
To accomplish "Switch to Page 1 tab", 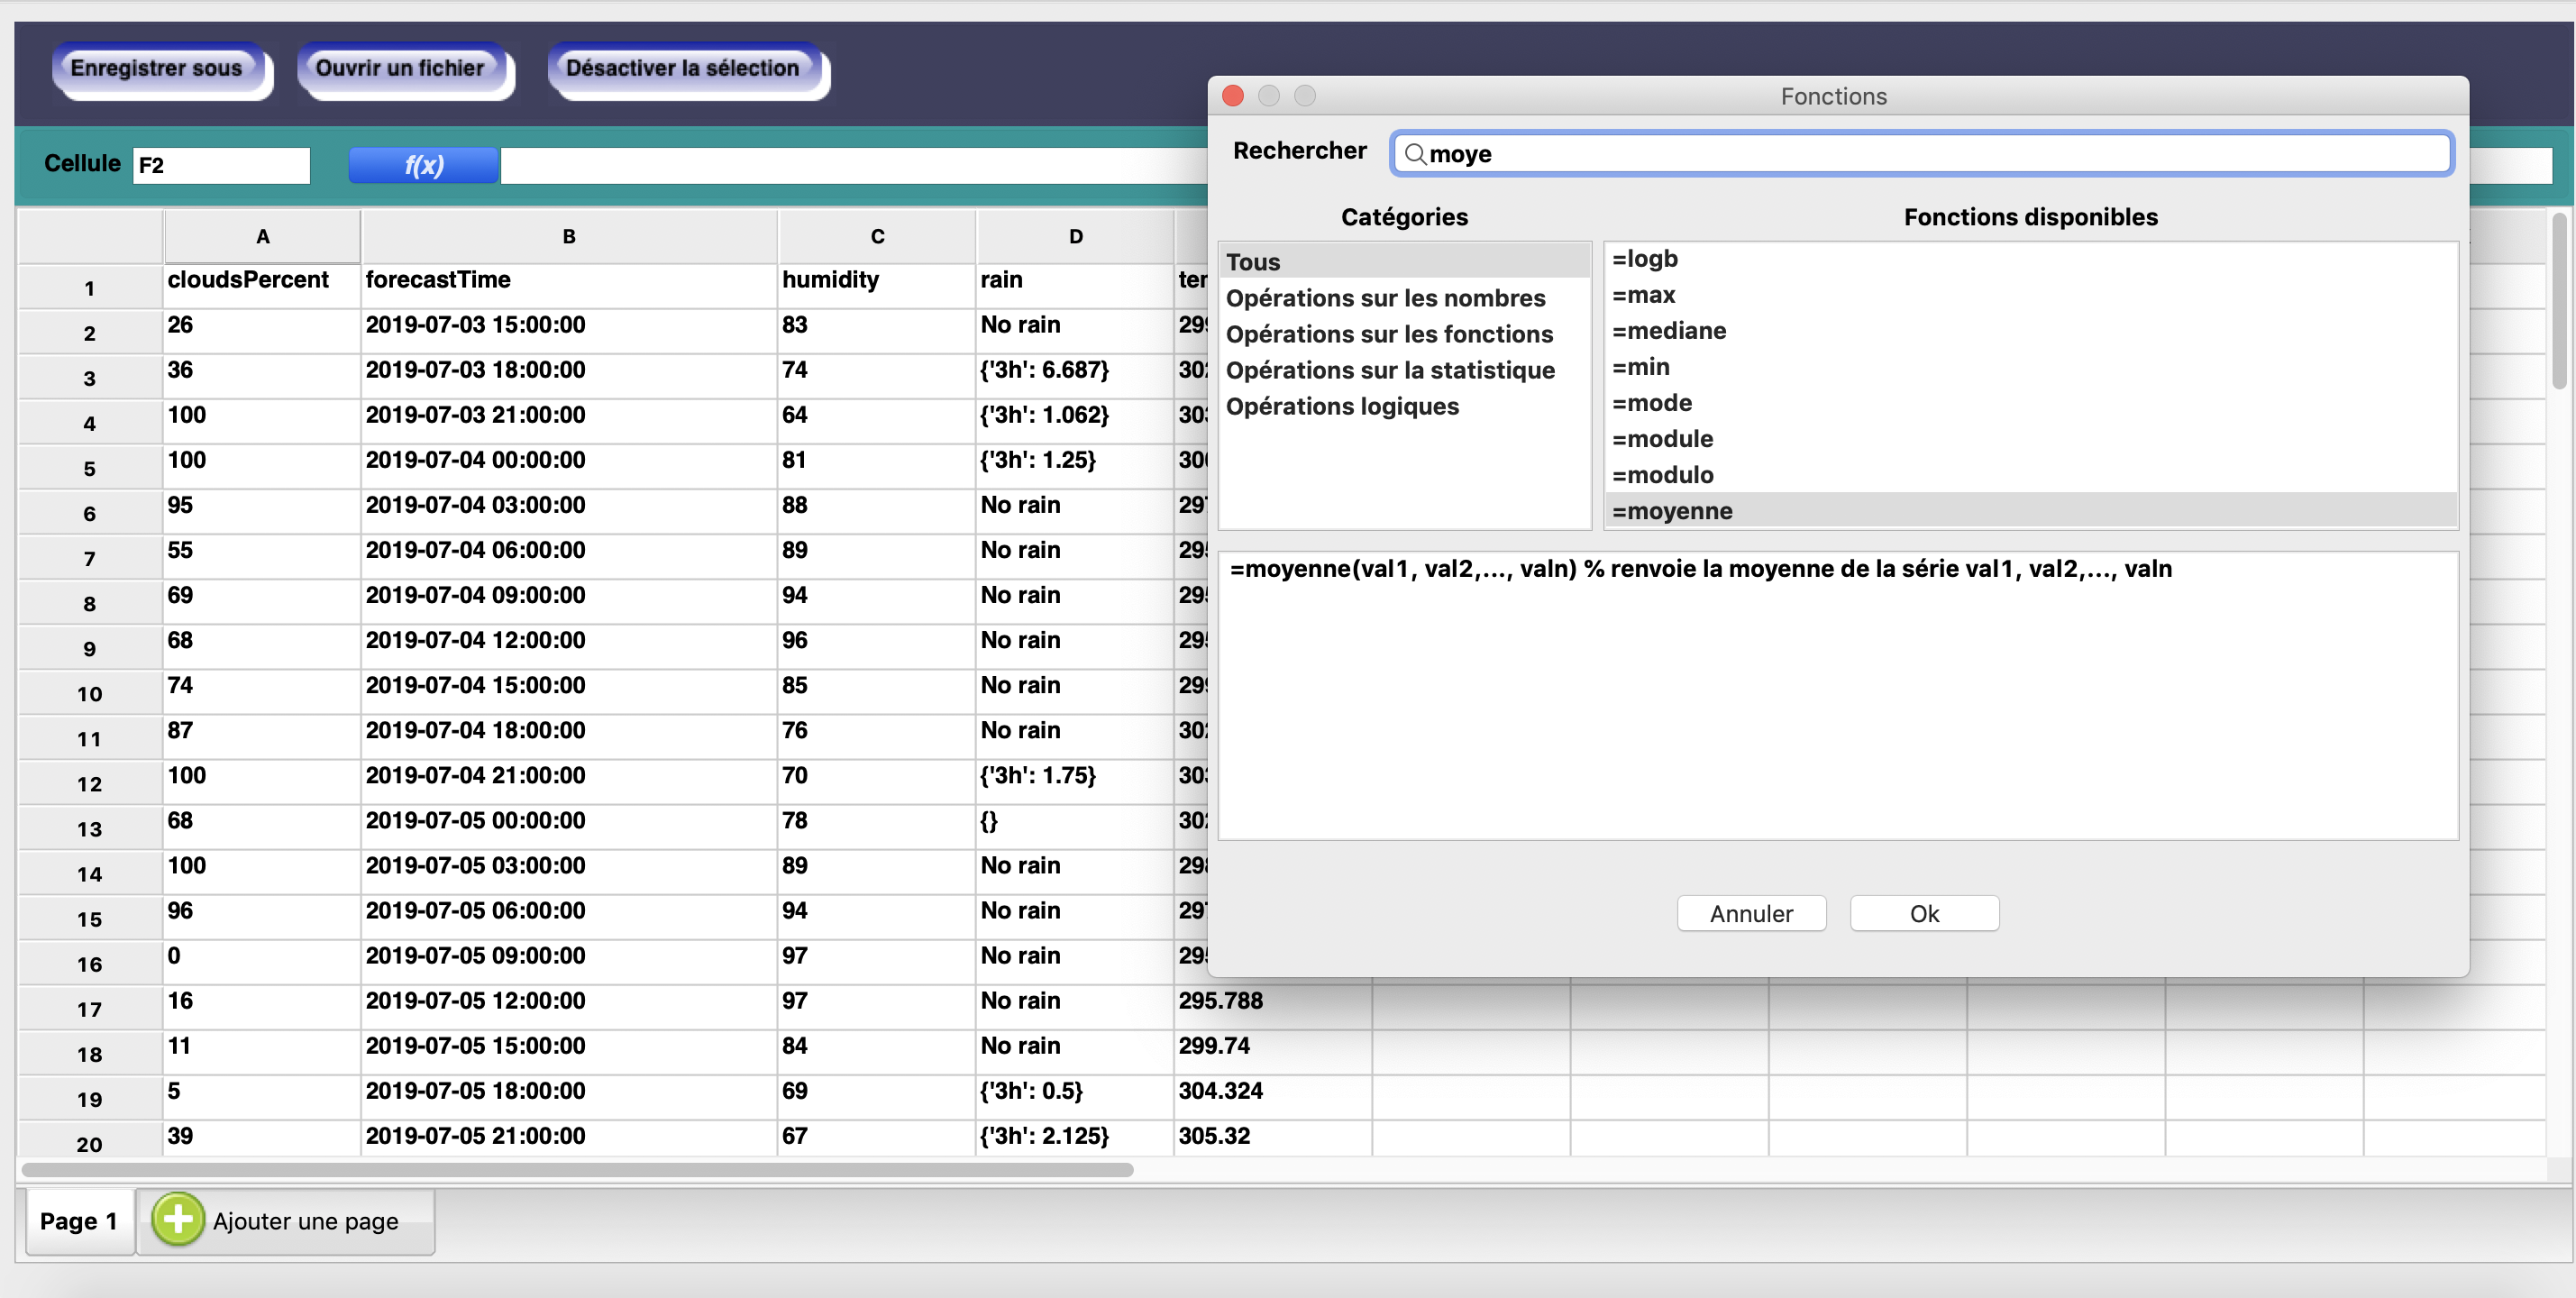I will pos(79,1221).
